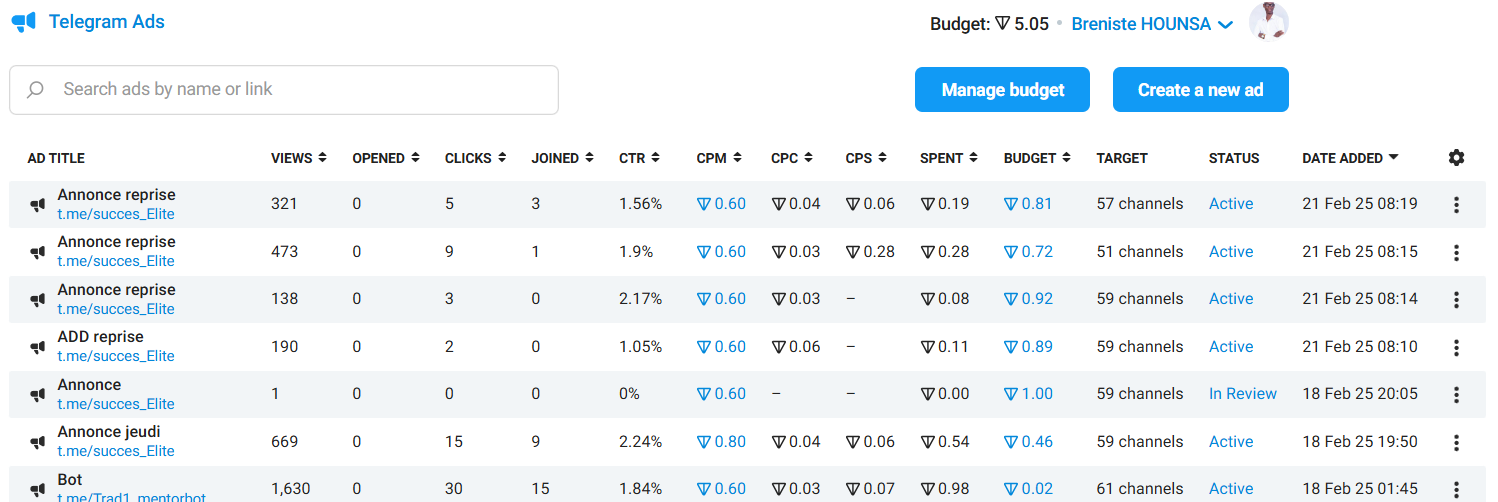Sort table by CLICKS column
The image size is (1498, 502).
point(475,158)
